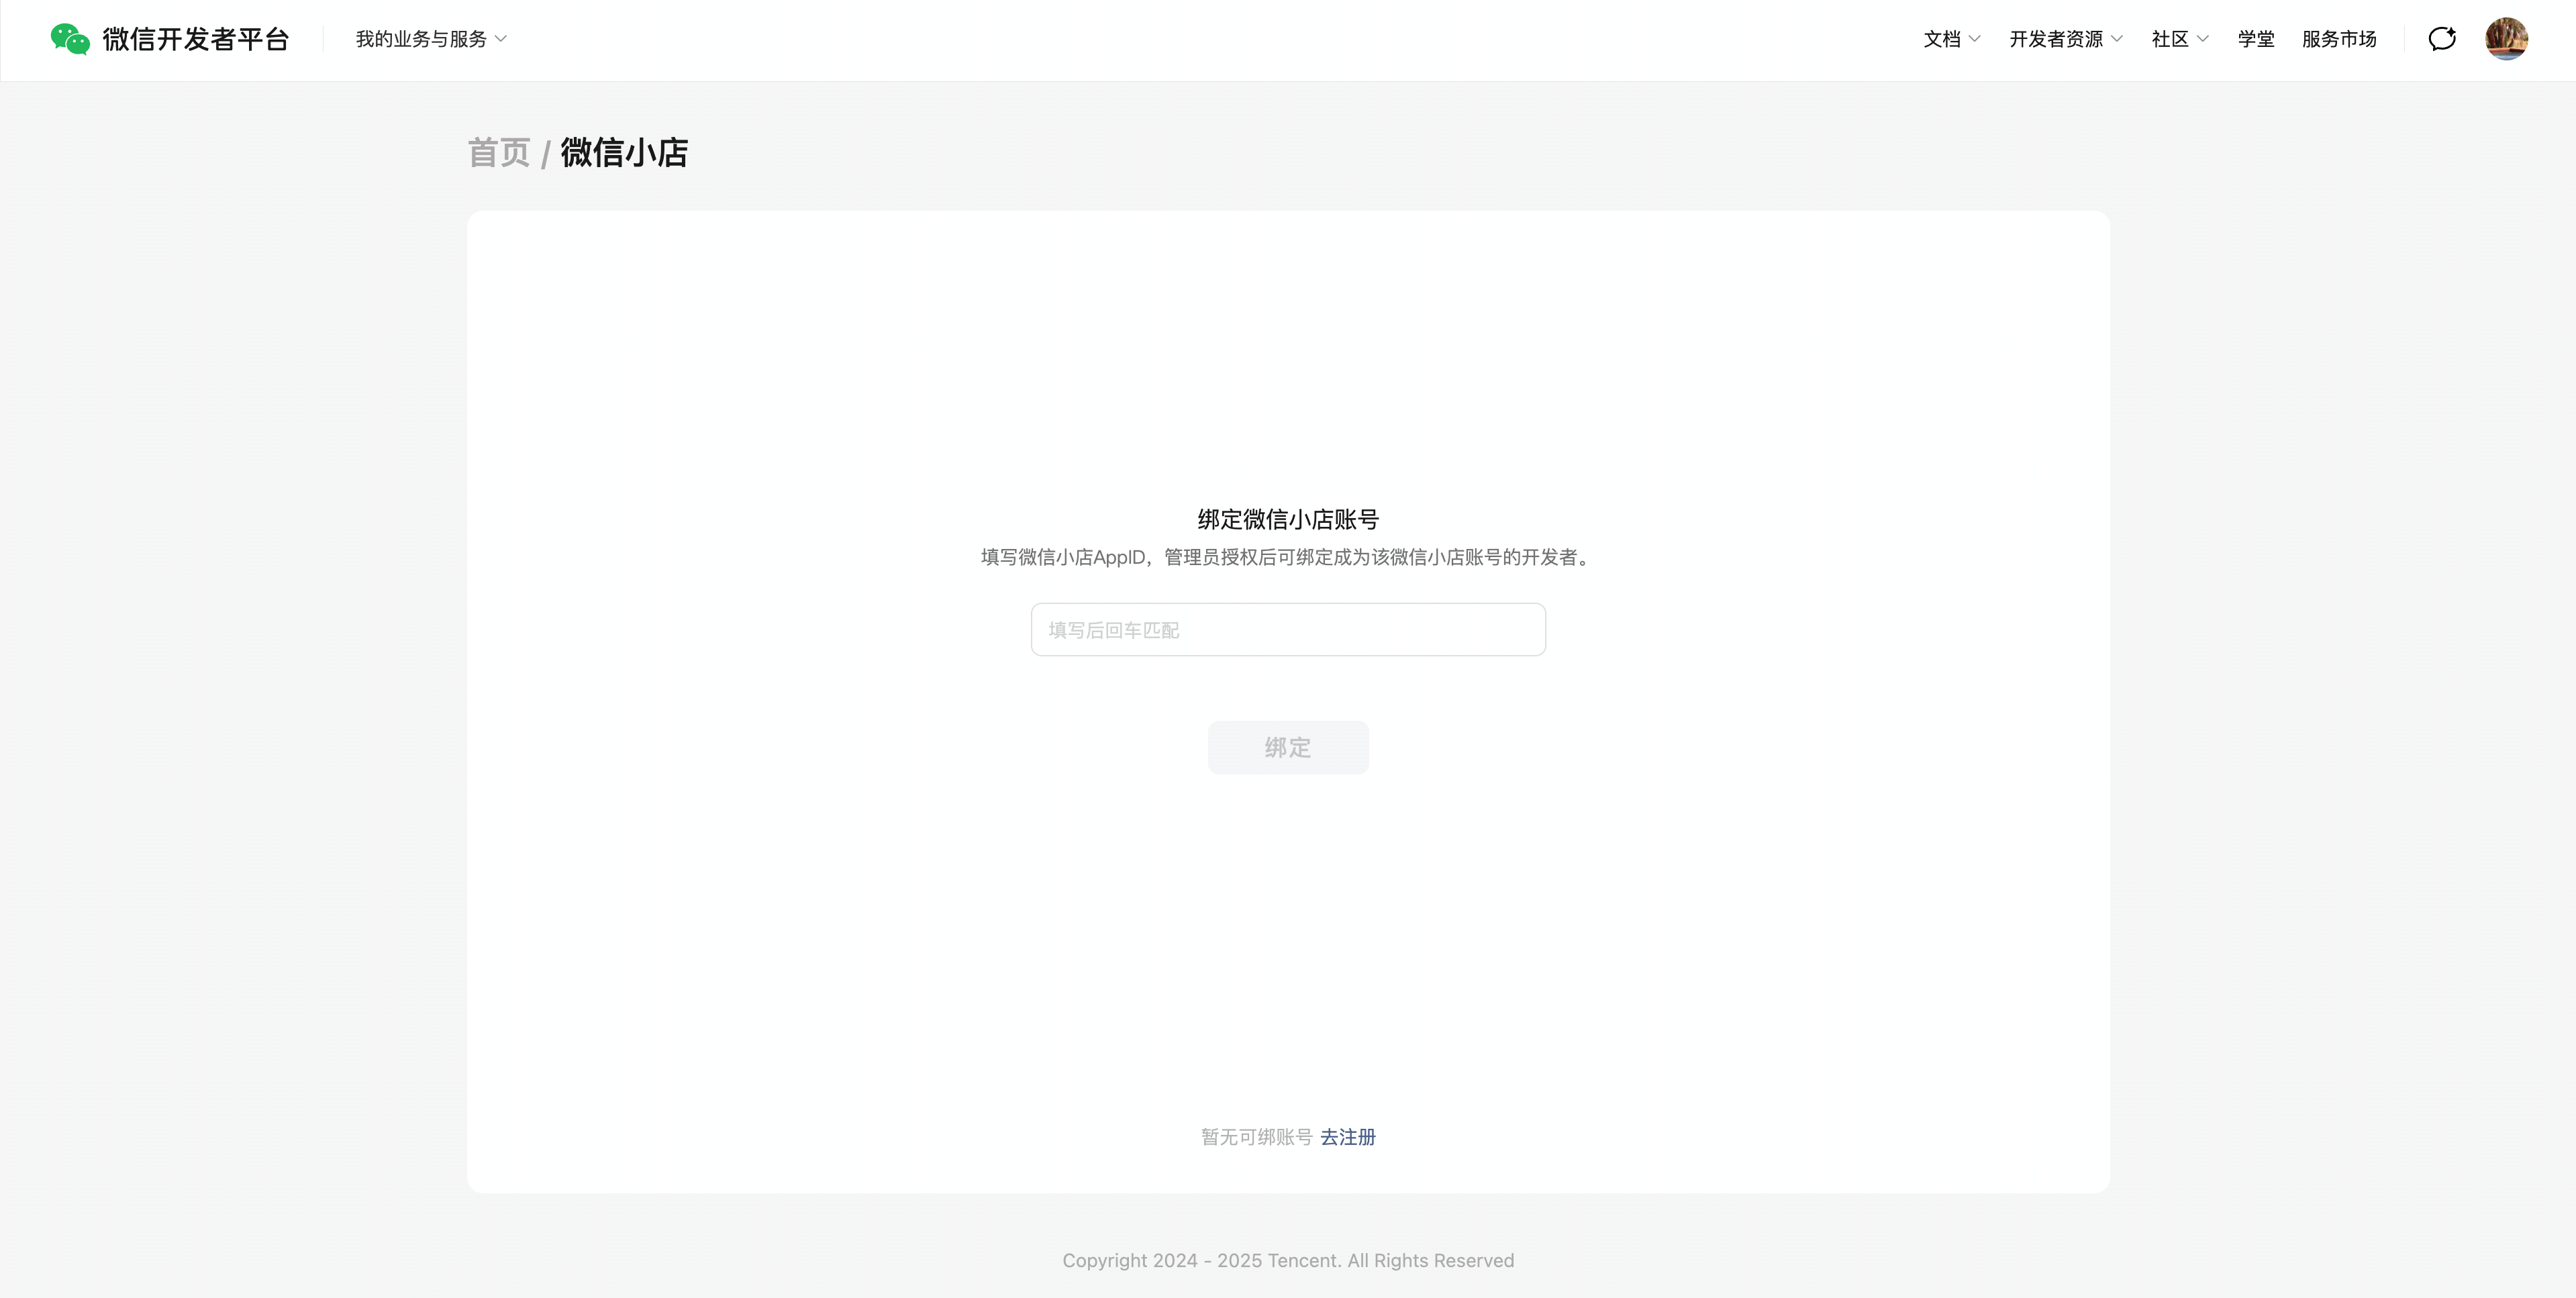Click the chevron beside 我的业务与服务
Screen dimensions: 2576x1298
click(x=501, y=39)
